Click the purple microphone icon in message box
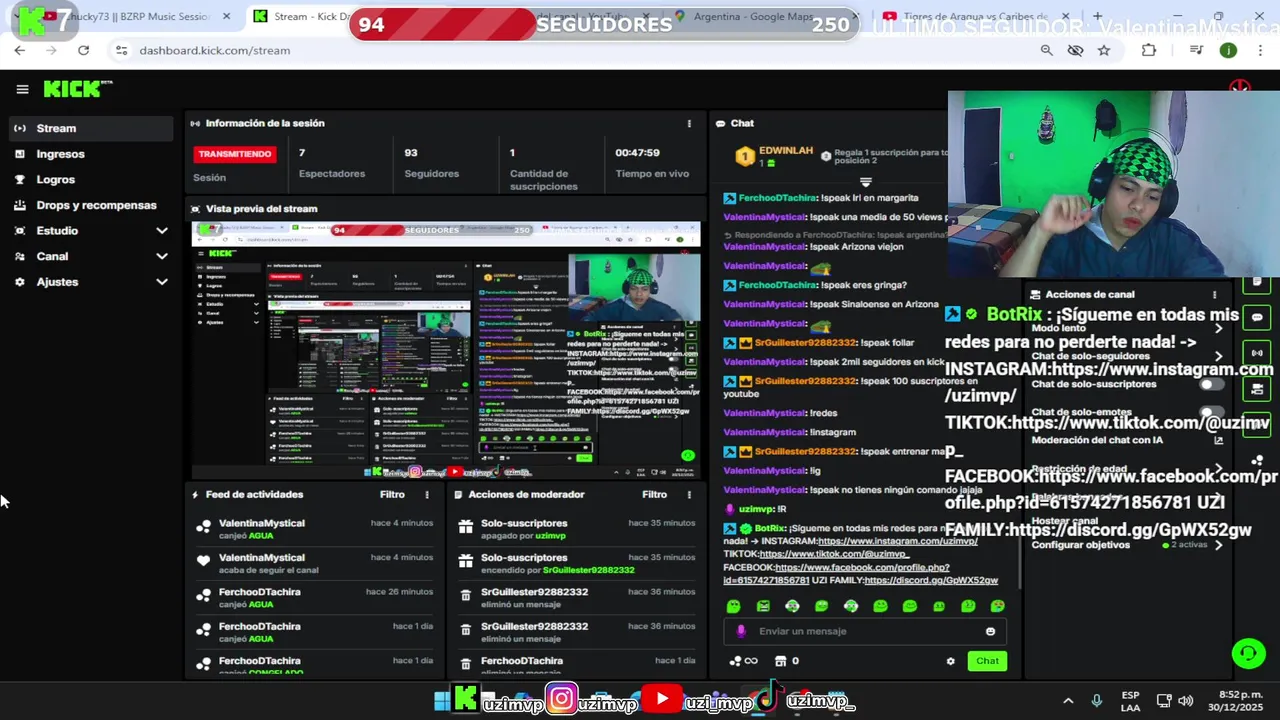The image size is (1280, 720). click(x=741, y=631)
